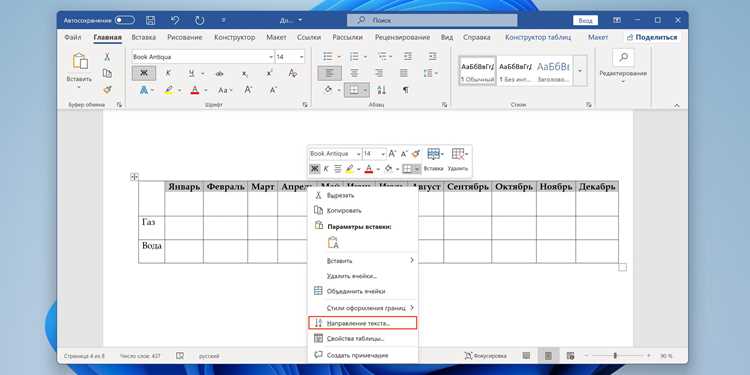Open the Конструктор таблиц tab

coord(538,37)
